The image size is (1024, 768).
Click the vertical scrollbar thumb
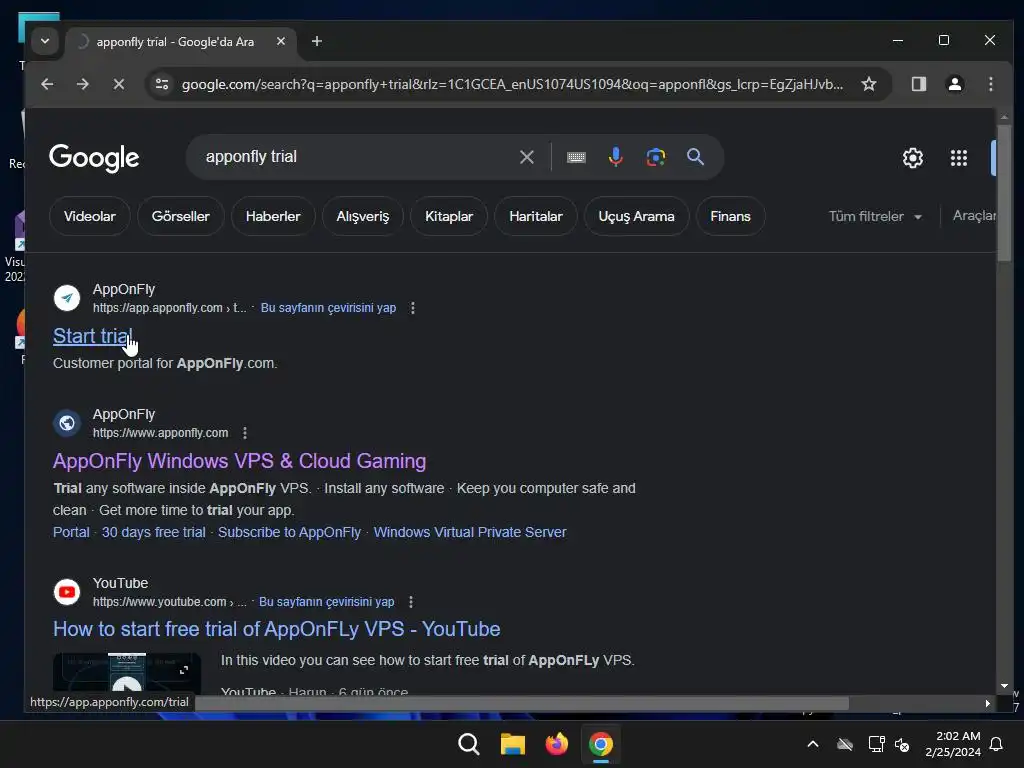tap(1004, 193)
